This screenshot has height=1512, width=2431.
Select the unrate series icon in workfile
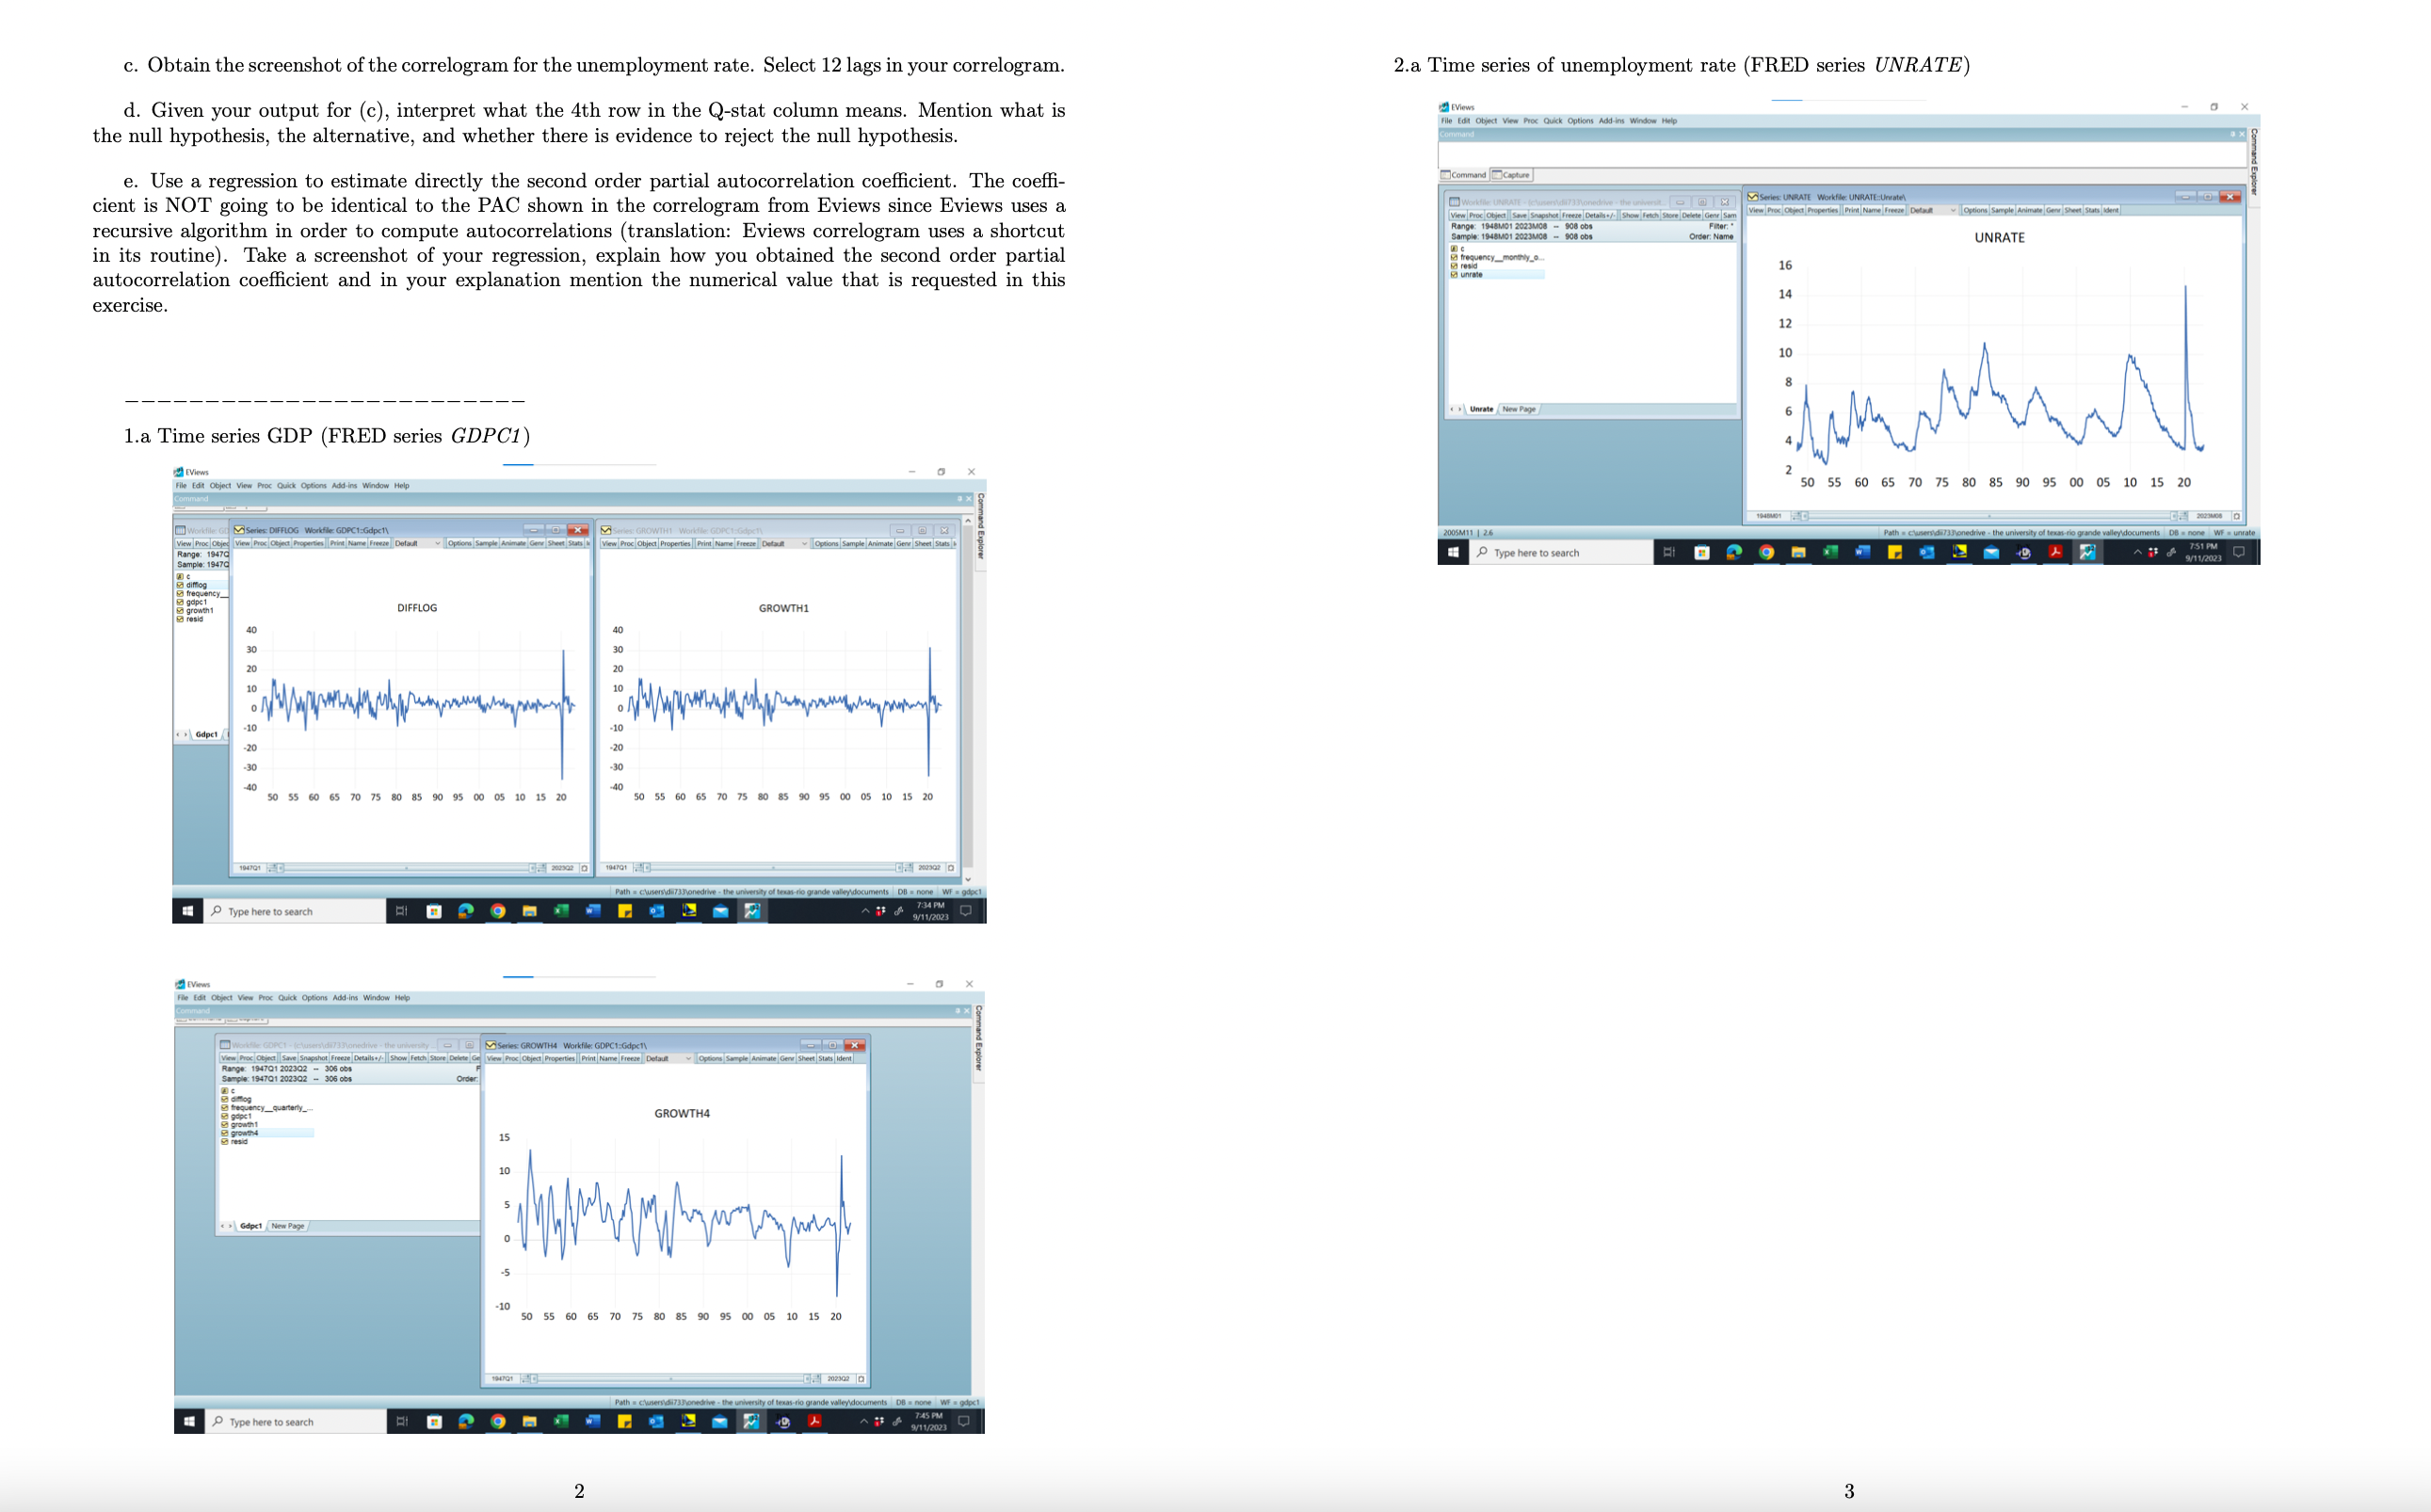pos(1454,274)
